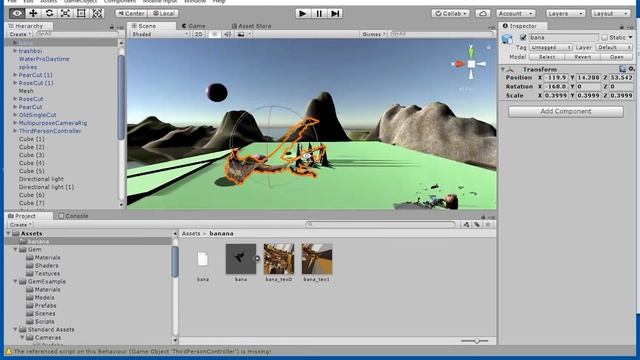This screenshot has width=640, height=360.
Task: Open the Layout dropdown
Action: pyautogui.click(x=611, y=13)
